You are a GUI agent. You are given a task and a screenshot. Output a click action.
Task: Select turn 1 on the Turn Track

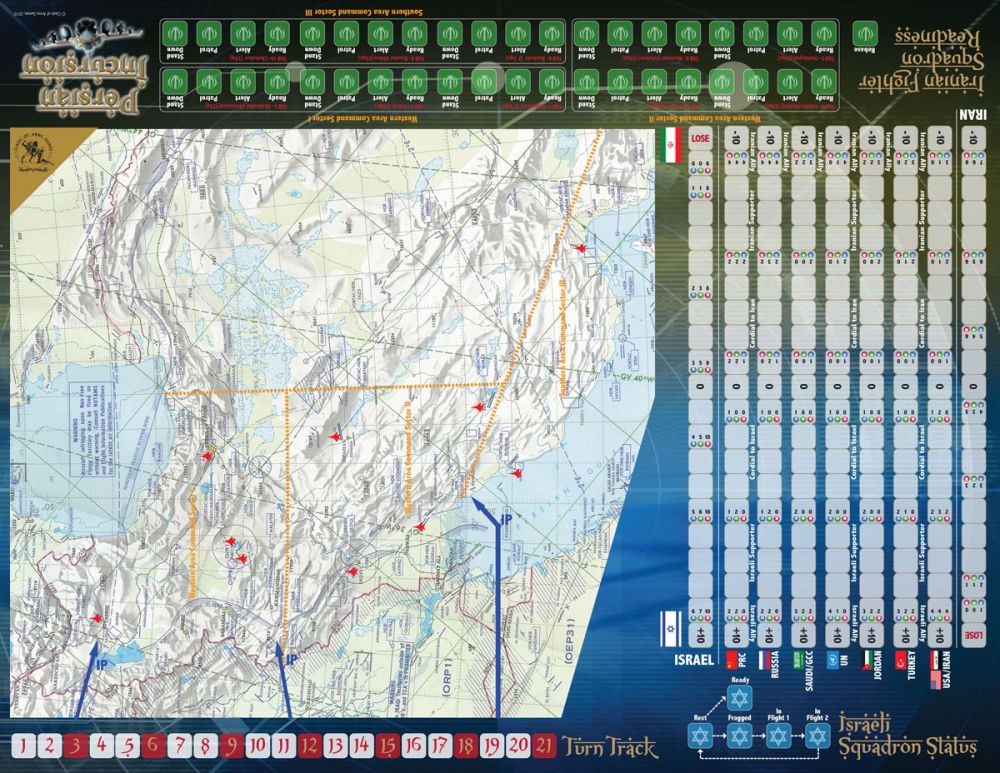pos(24,746)
